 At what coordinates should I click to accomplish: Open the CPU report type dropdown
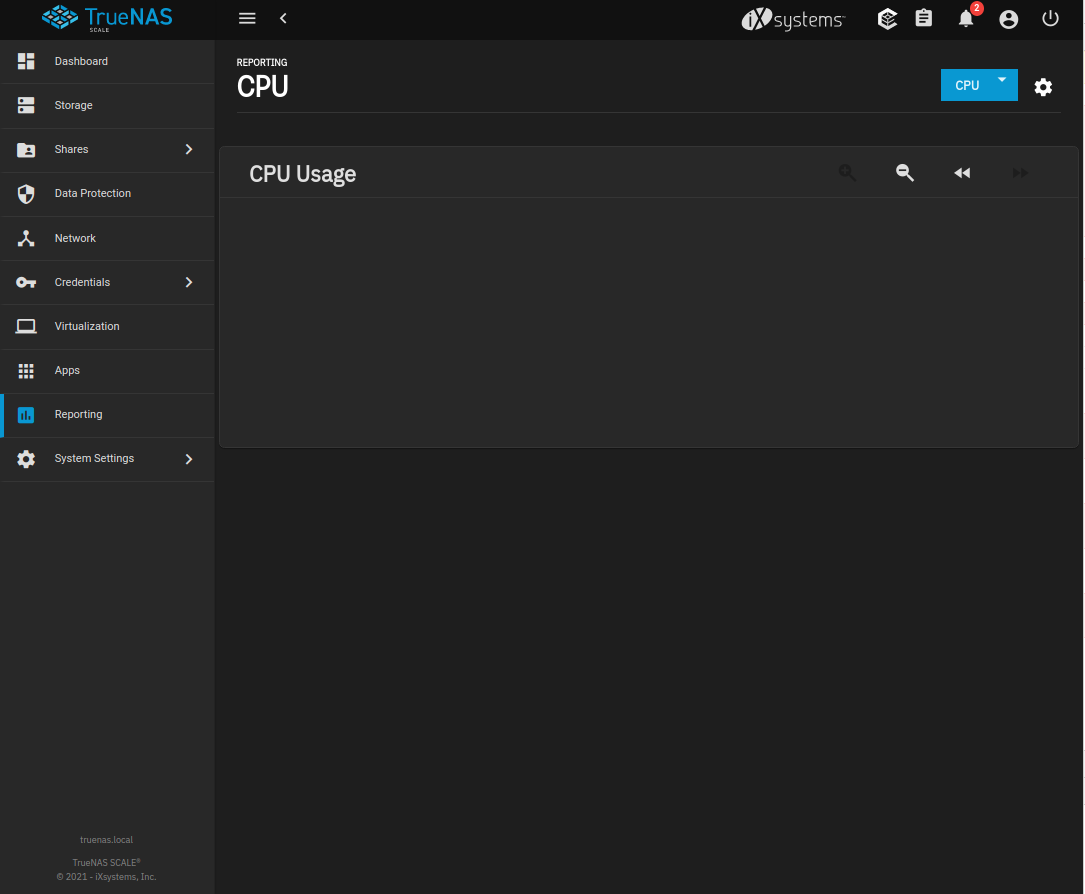[x=979, y=85]
